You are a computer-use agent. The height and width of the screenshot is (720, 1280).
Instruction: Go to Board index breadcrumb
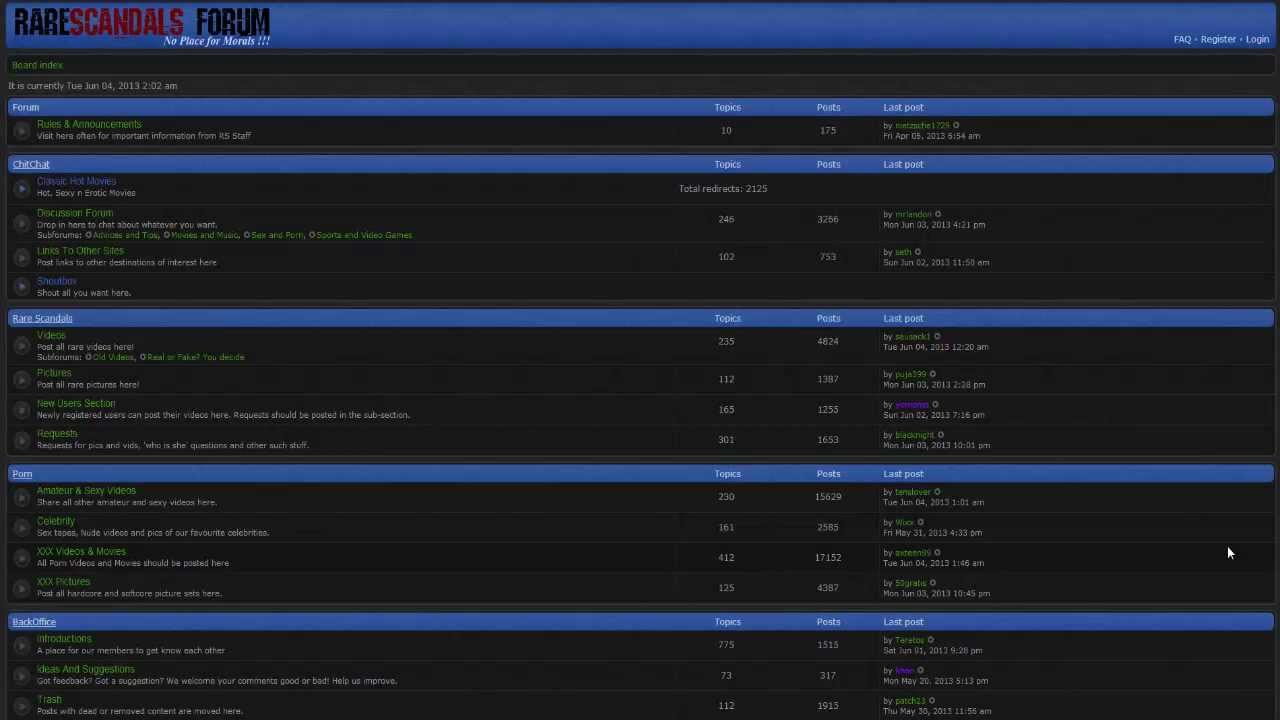(37, 65)
